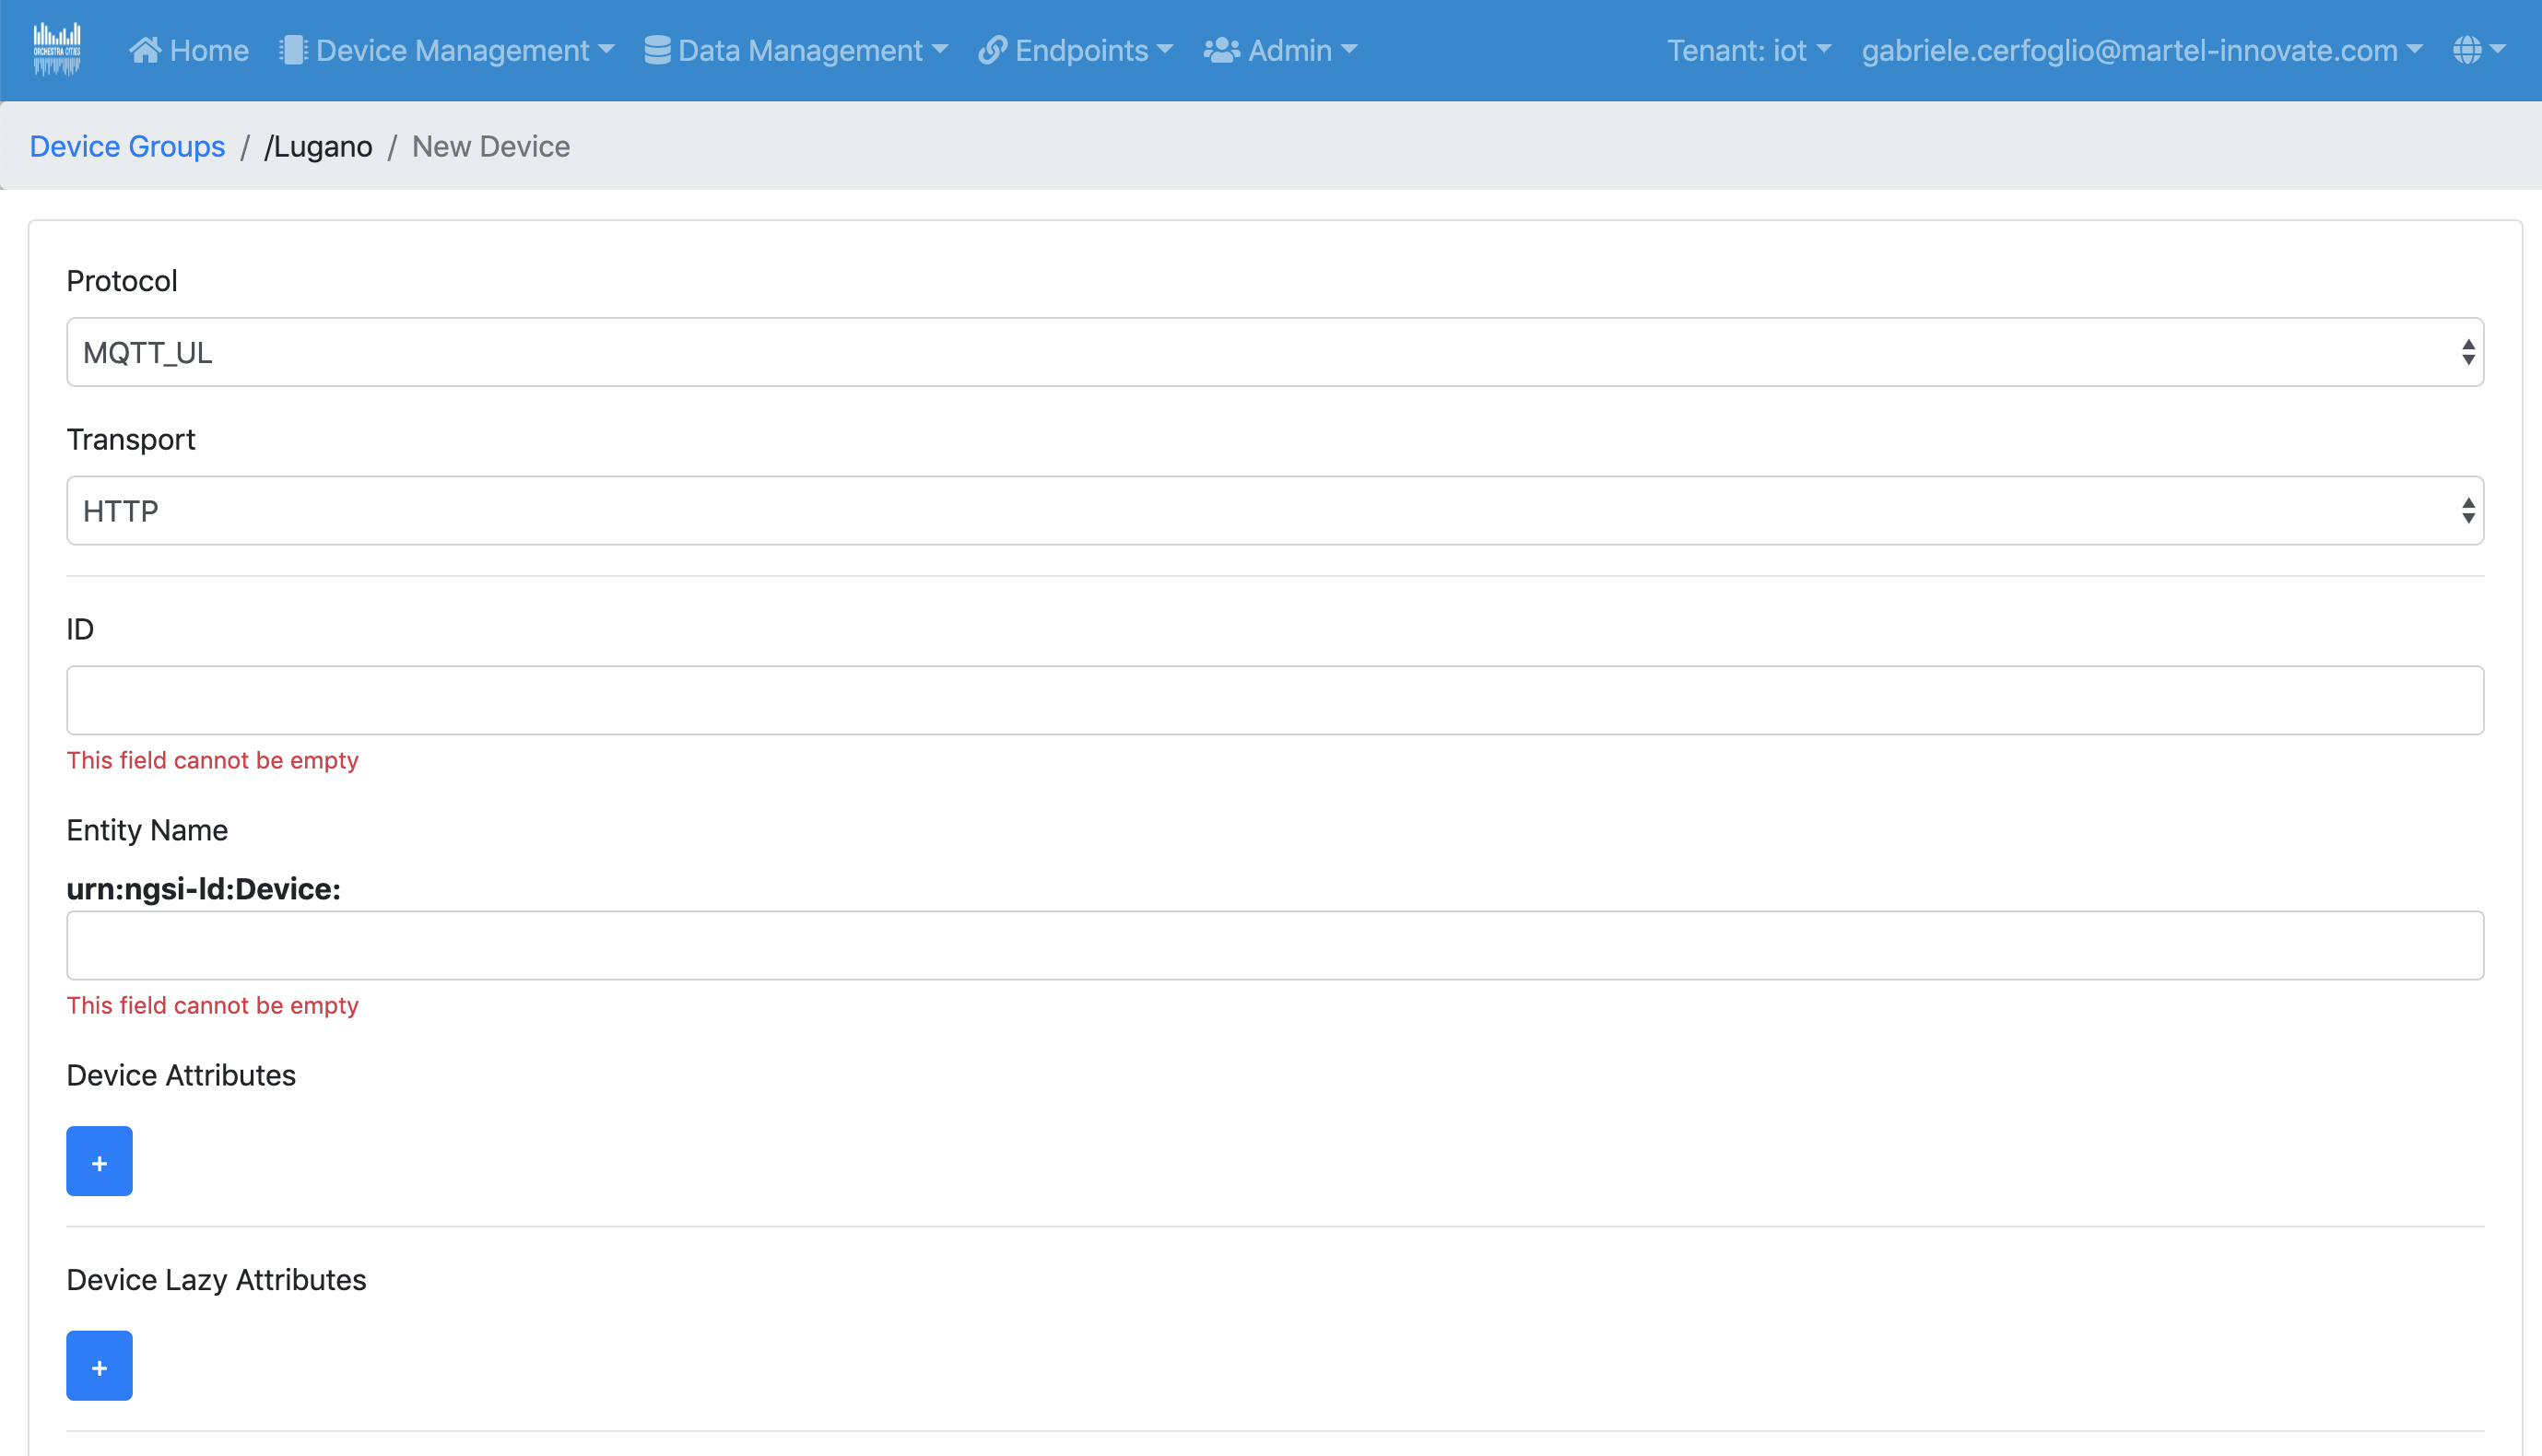Open the Transport HTTP dropdown
Image resolution: width=2542 pixels, height=1456 pixels.
(1274, 511)
